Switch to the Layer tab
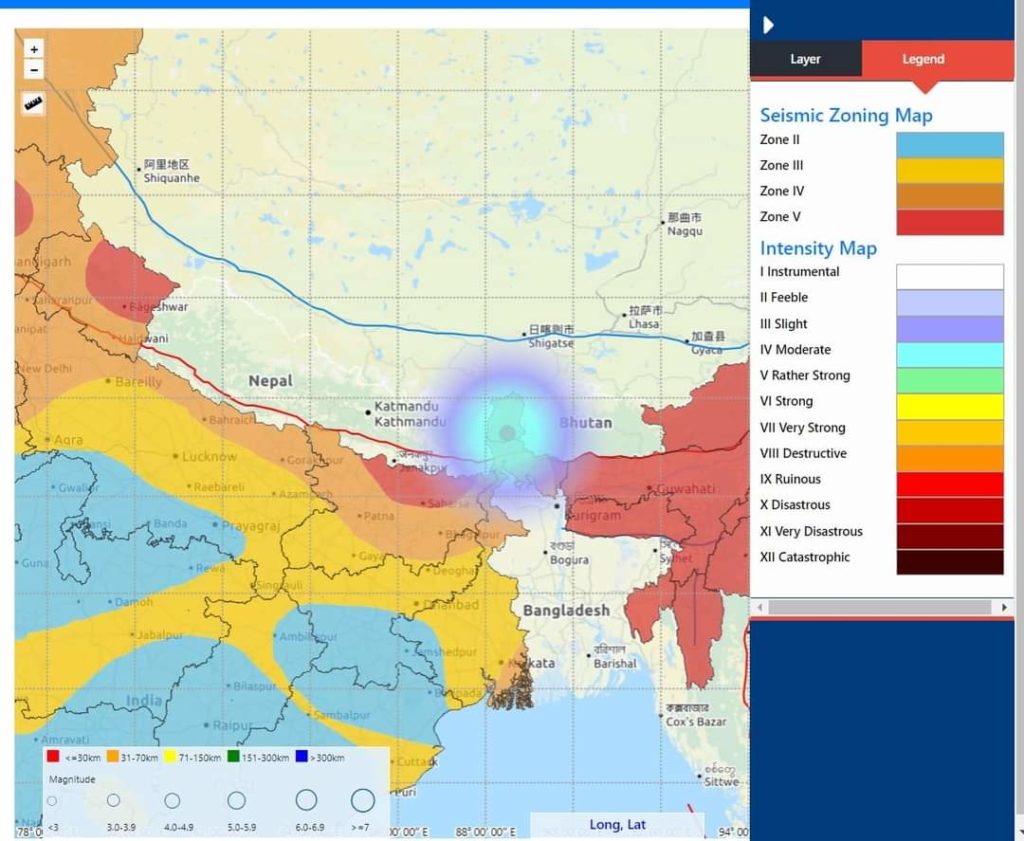 coord(805,59)
